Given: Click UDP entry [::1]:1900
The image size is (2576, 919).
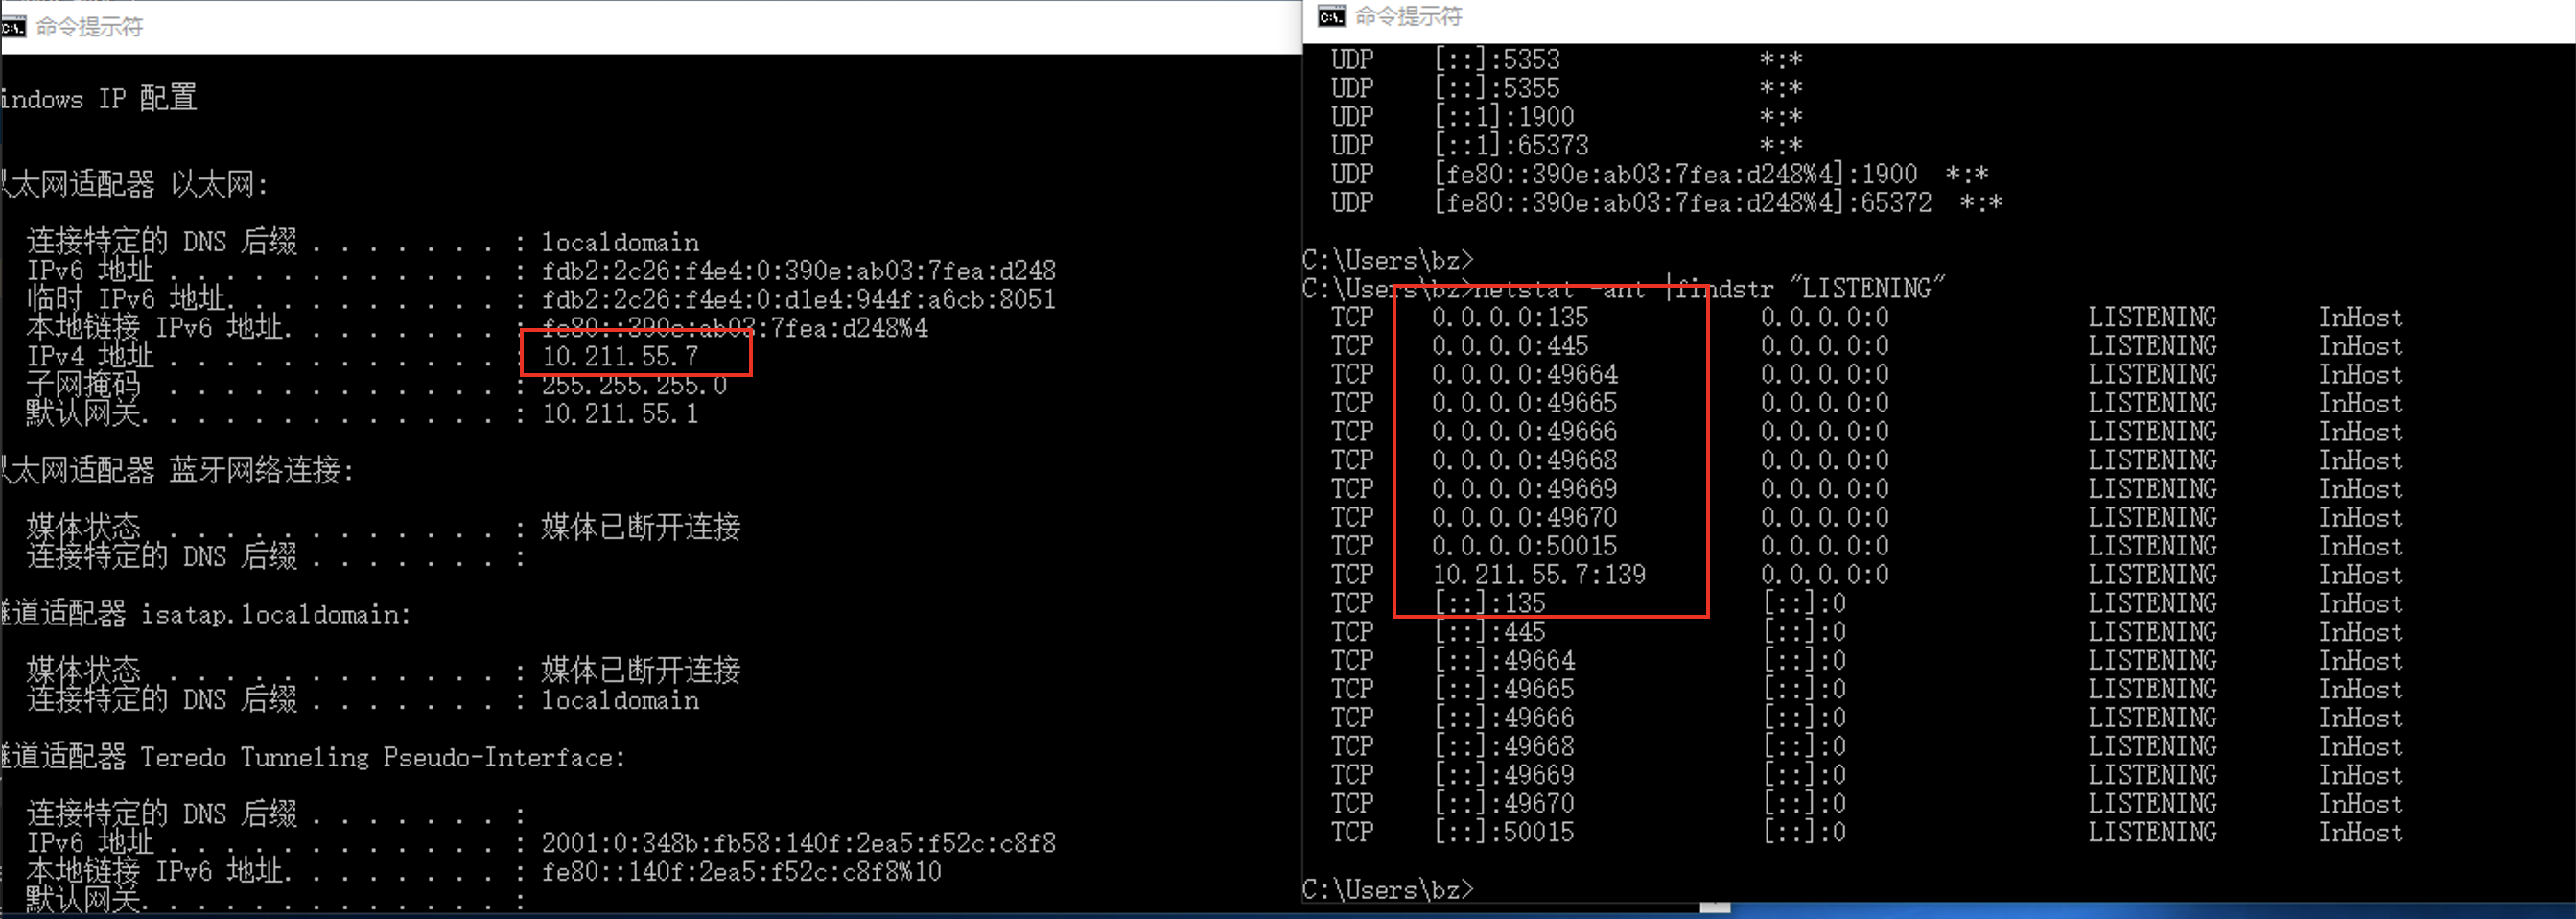Looking at the screenshot, I should click(1505, 117).
